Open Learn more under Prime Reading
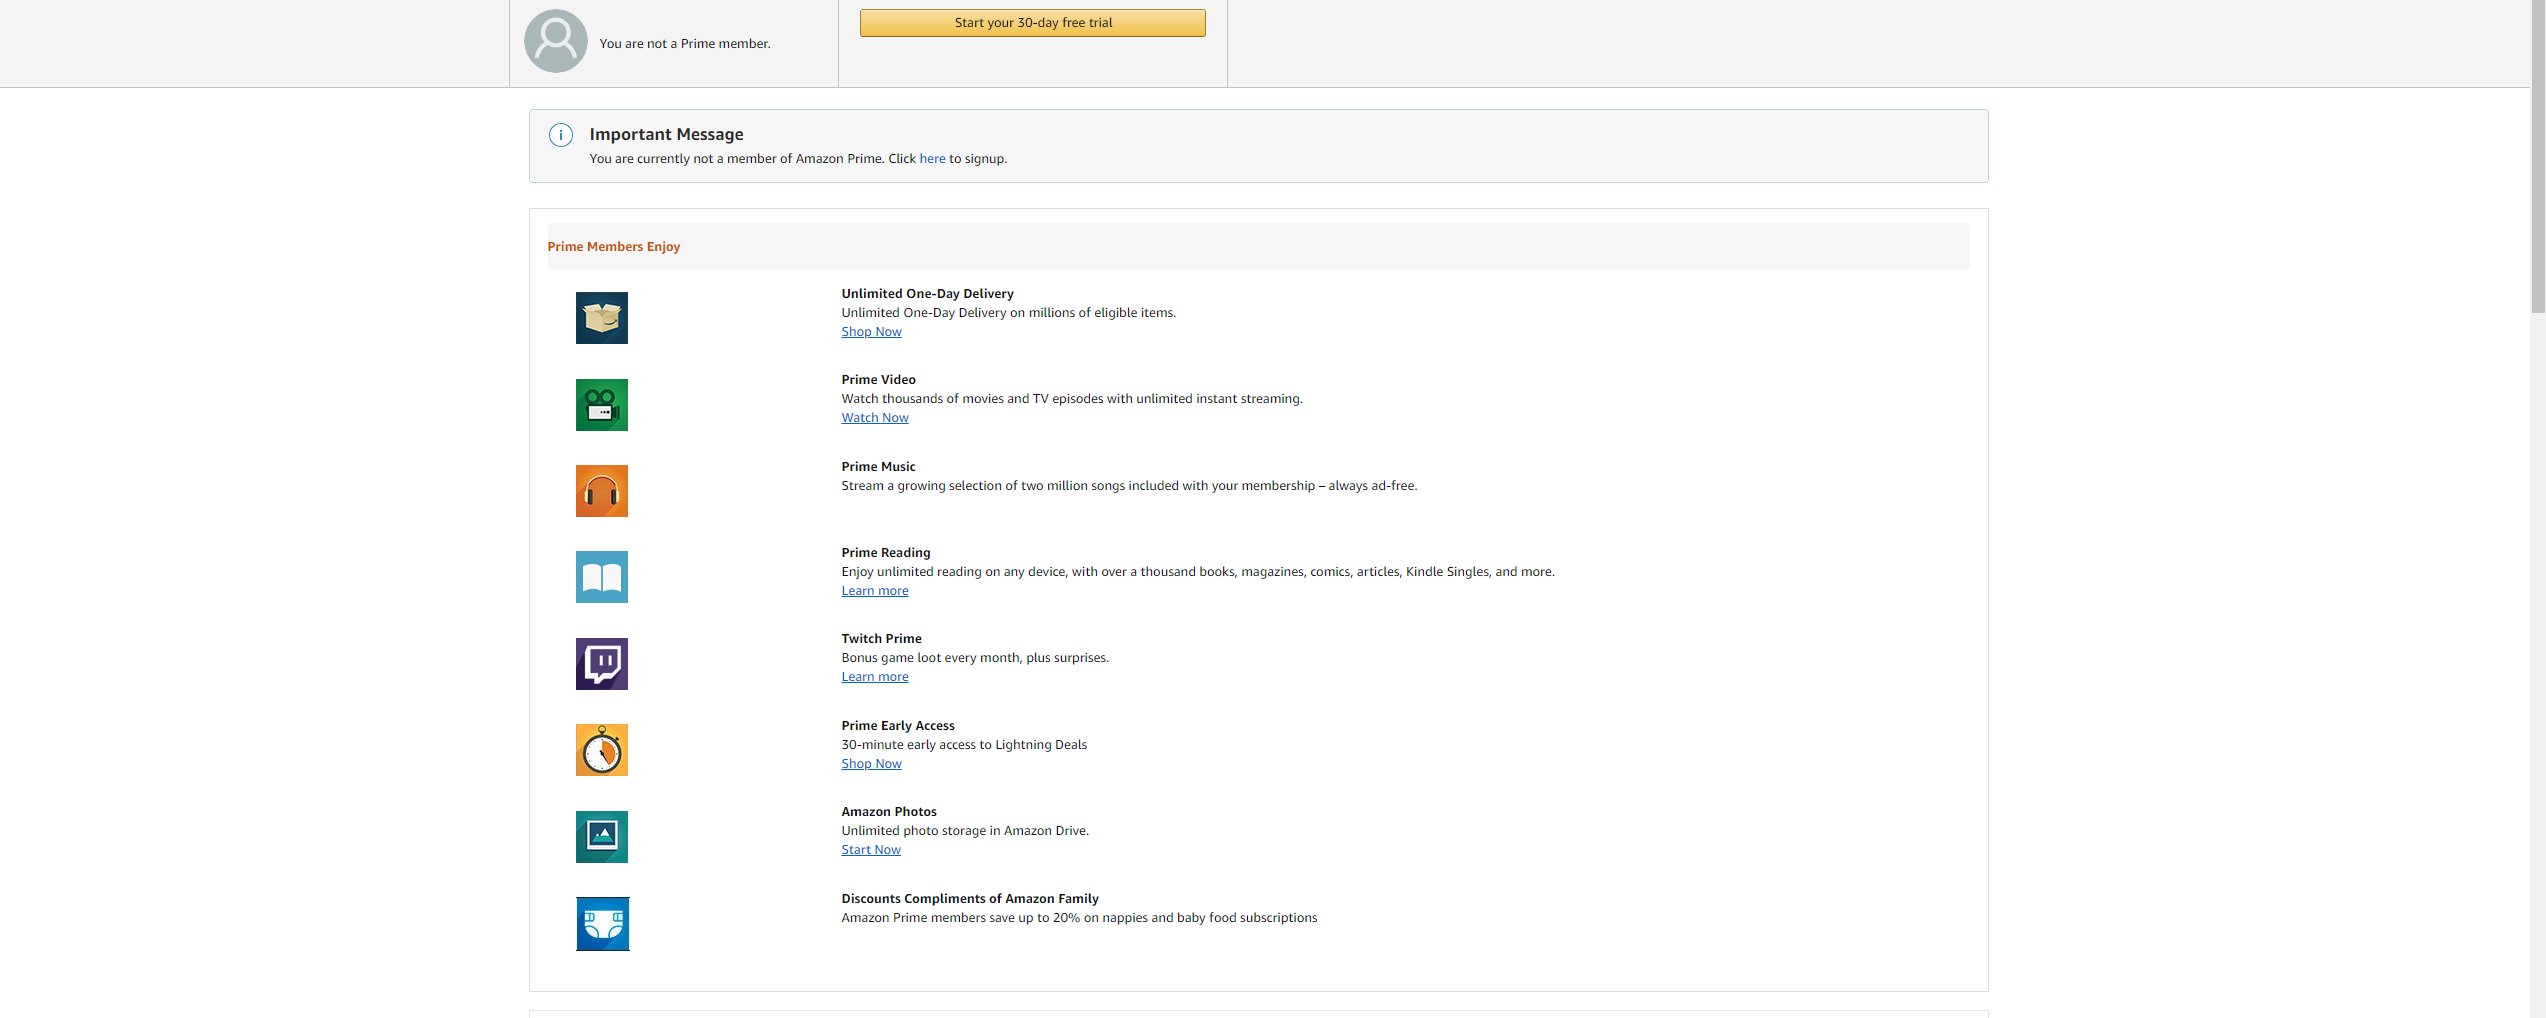 coord(874,591)
